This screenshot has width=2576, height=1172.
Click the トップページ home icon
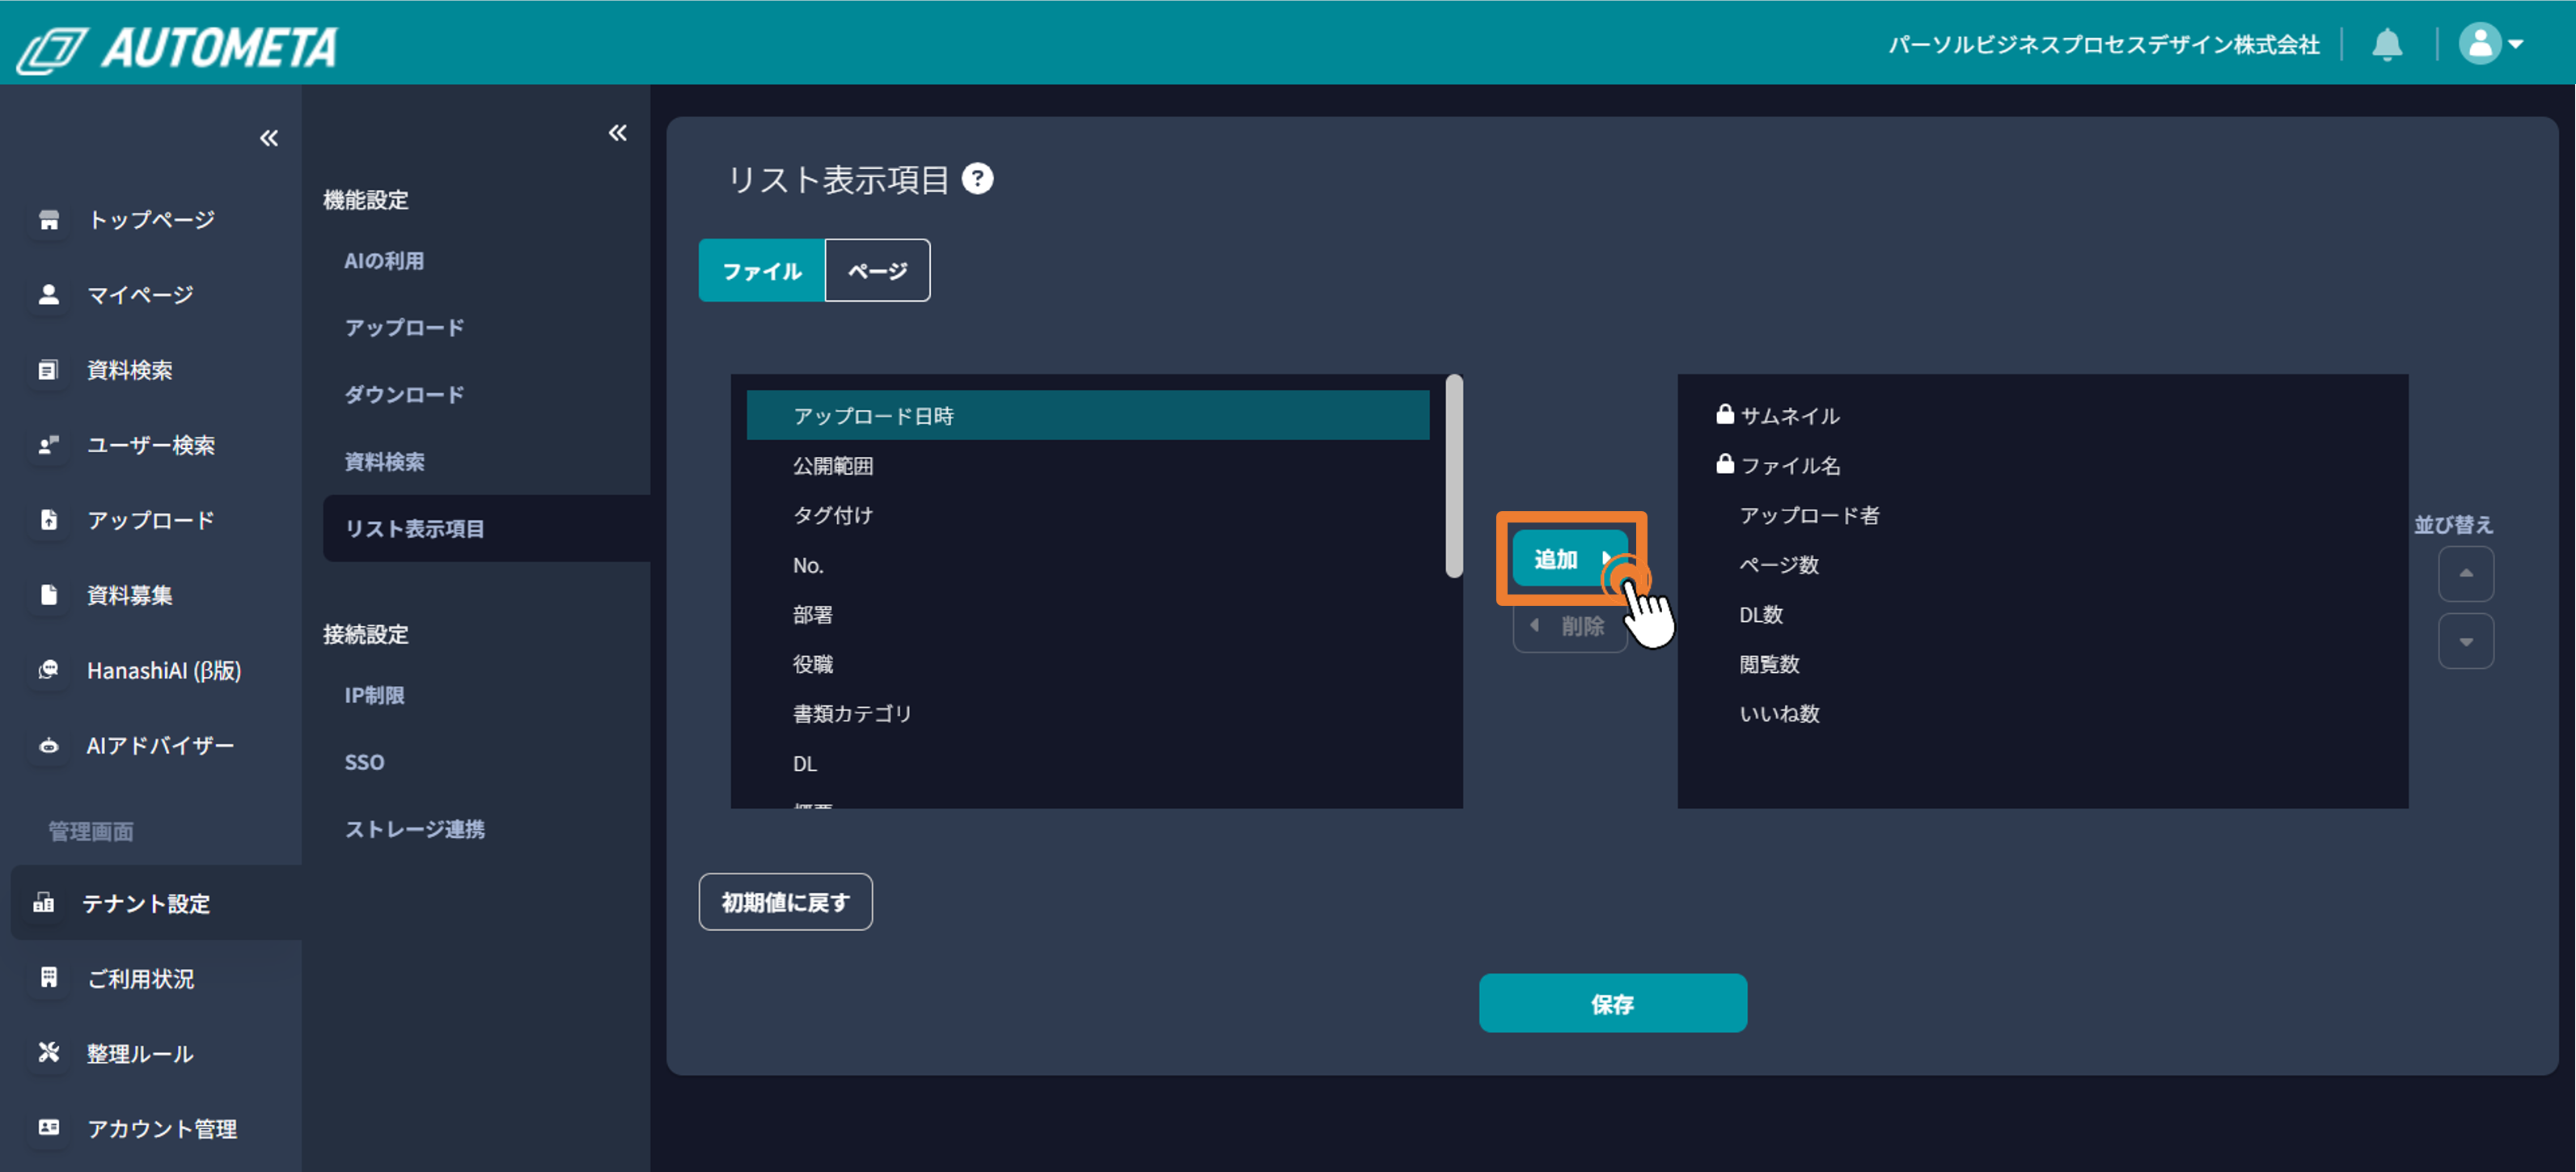(49, 220)
